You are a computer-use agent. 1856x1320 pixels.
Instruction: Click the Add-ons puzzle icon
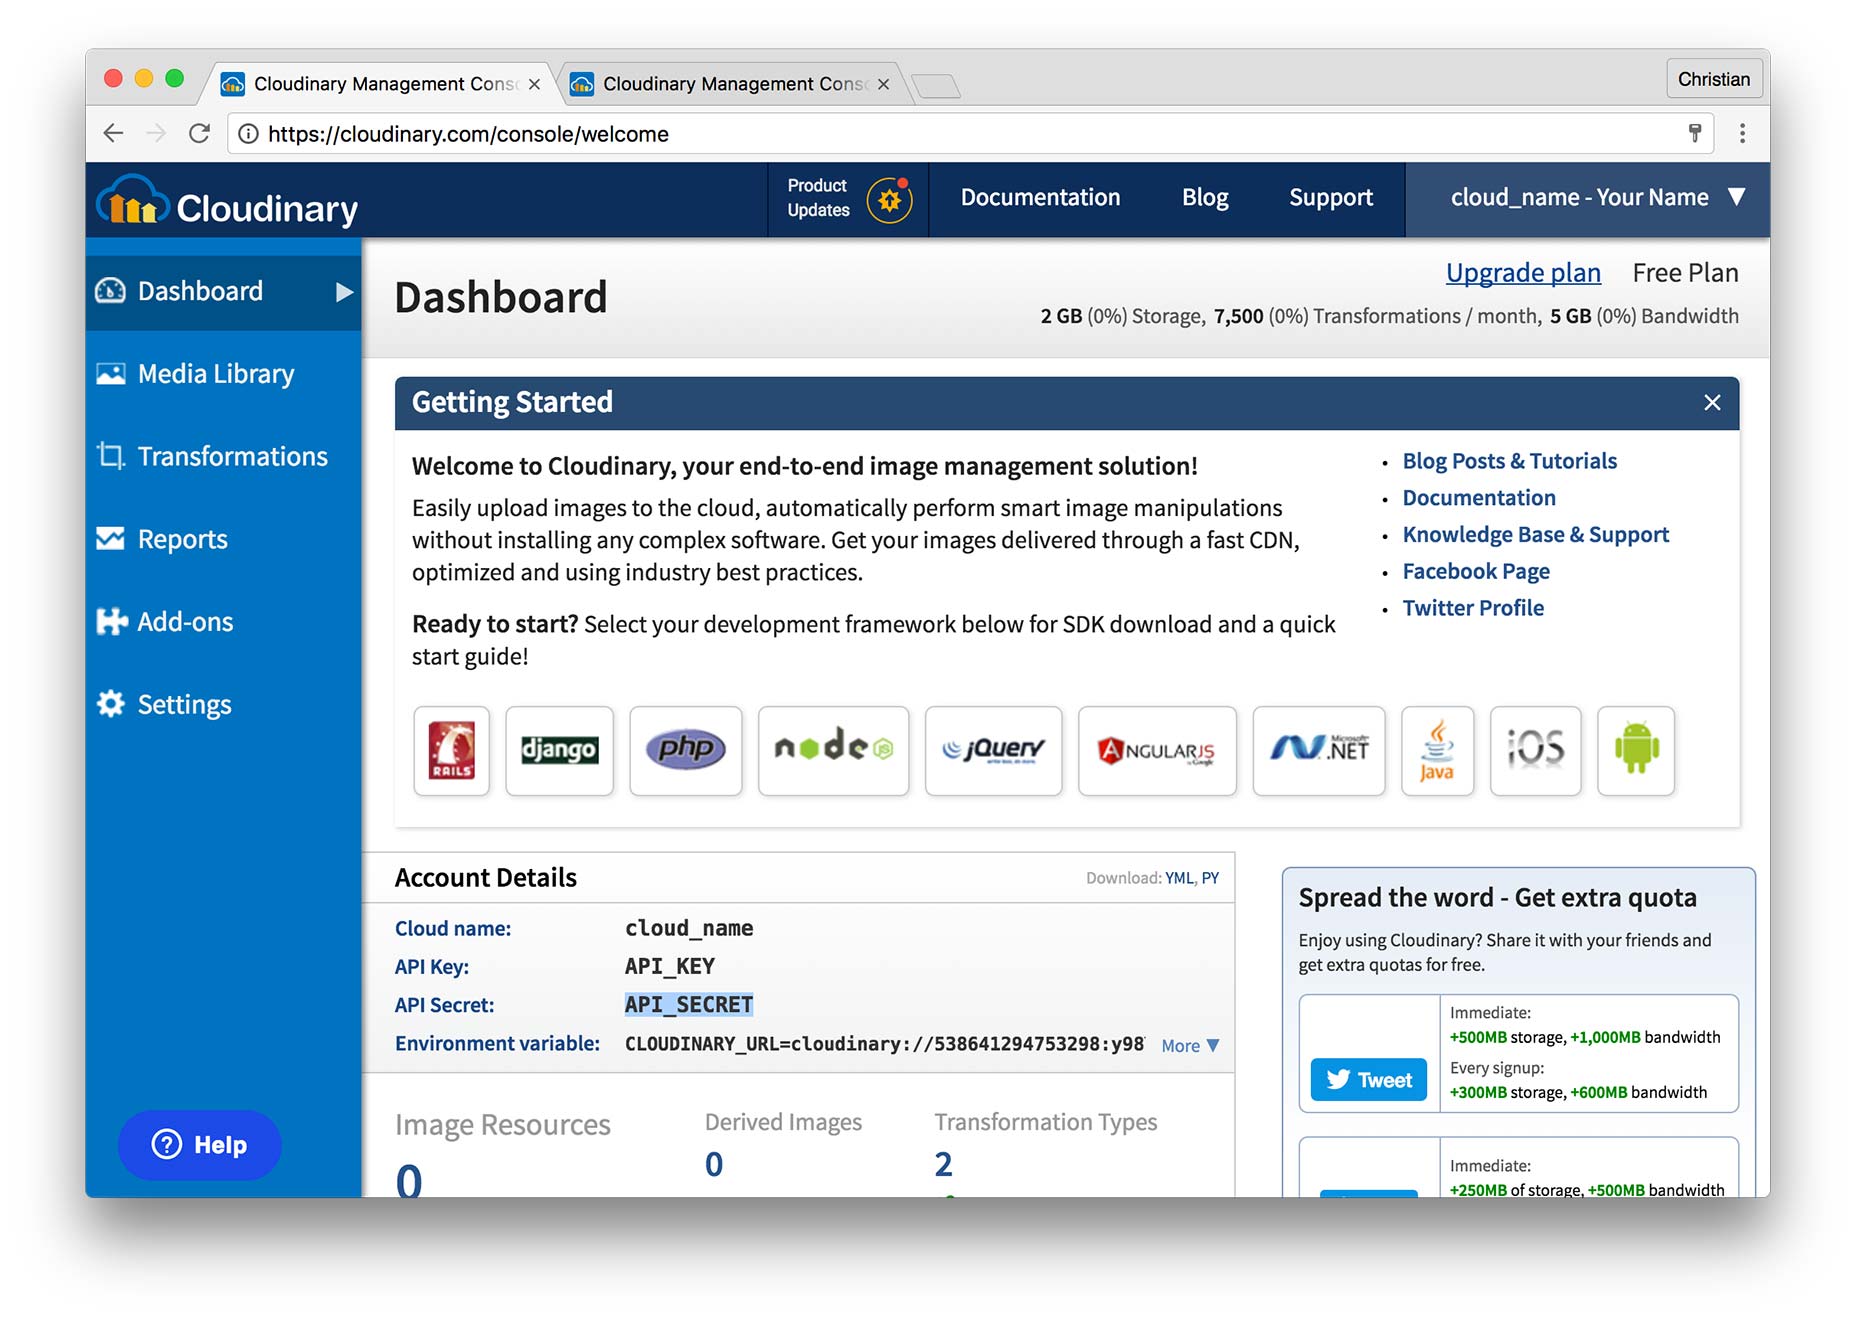[111, 621]
